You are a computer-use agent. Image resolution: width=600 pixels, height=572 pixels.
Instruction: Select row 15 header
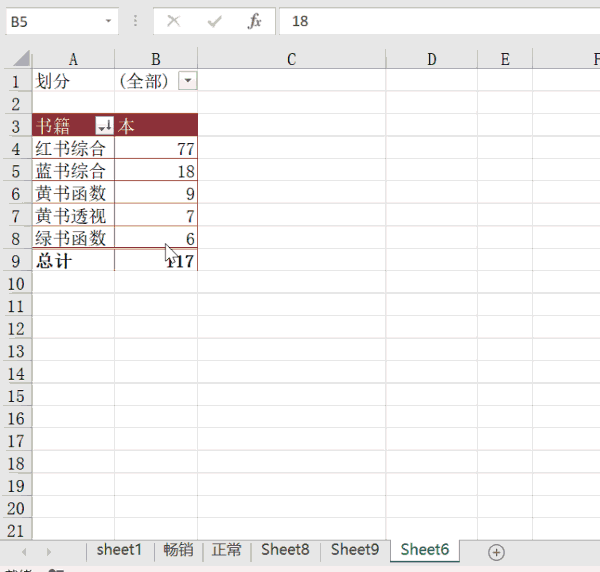16,396
